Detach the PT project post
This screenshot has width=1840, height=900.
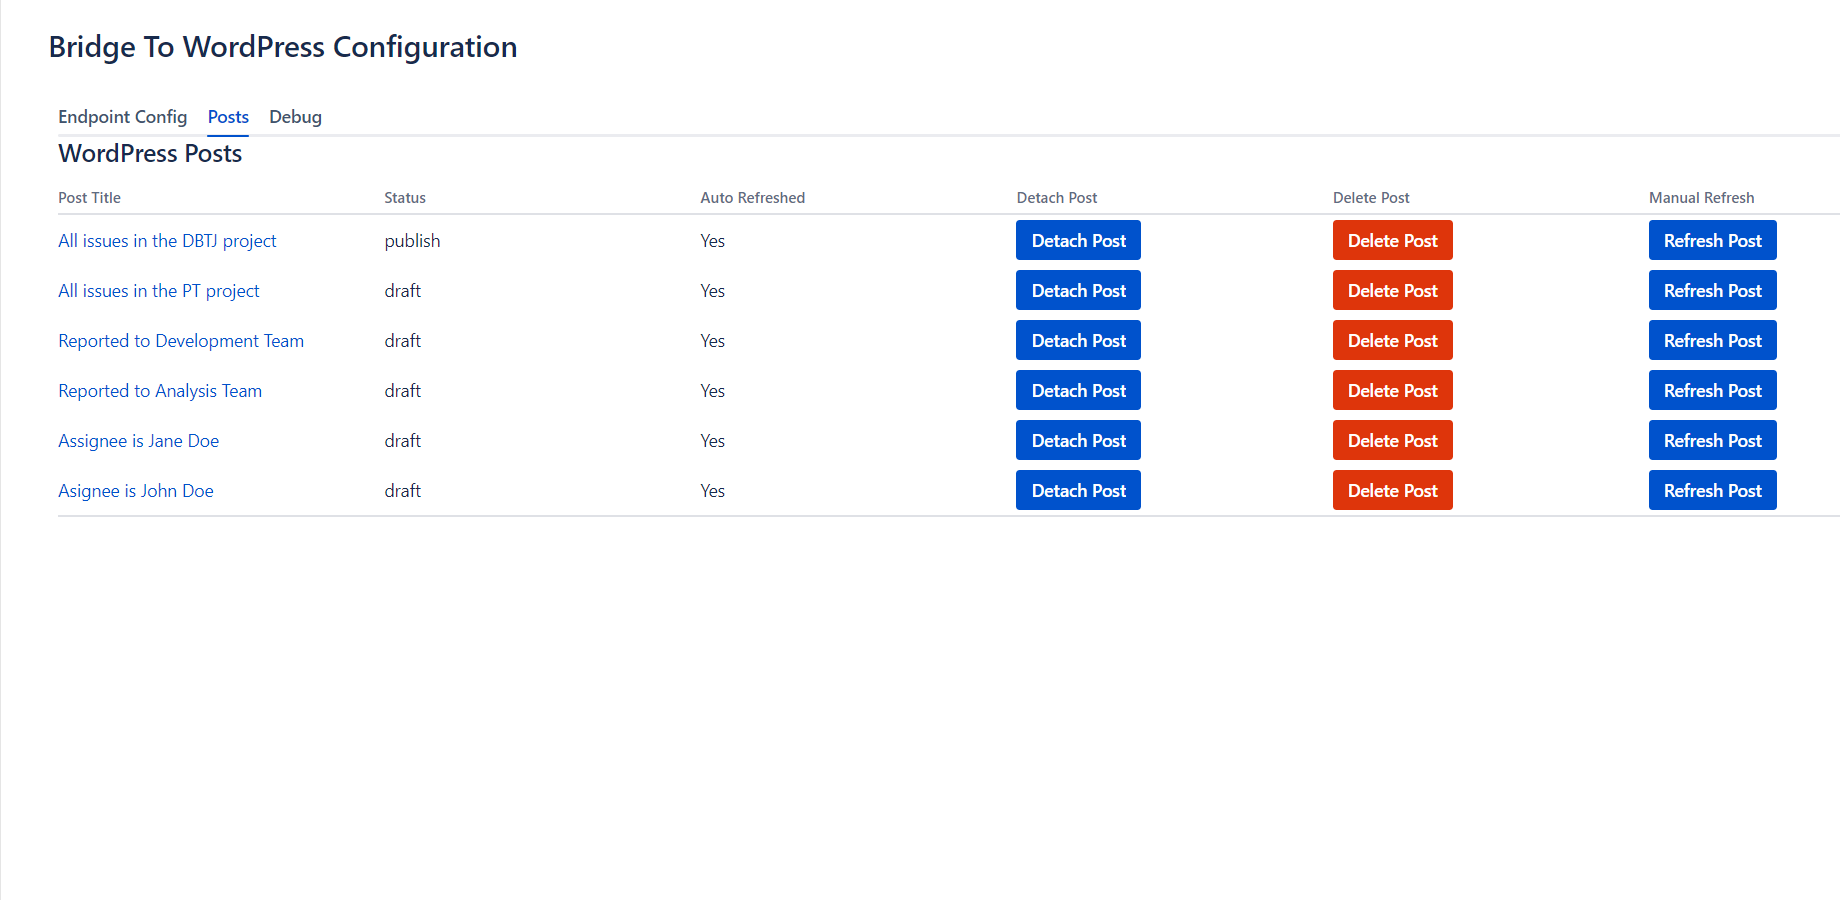pos(1078,291)
